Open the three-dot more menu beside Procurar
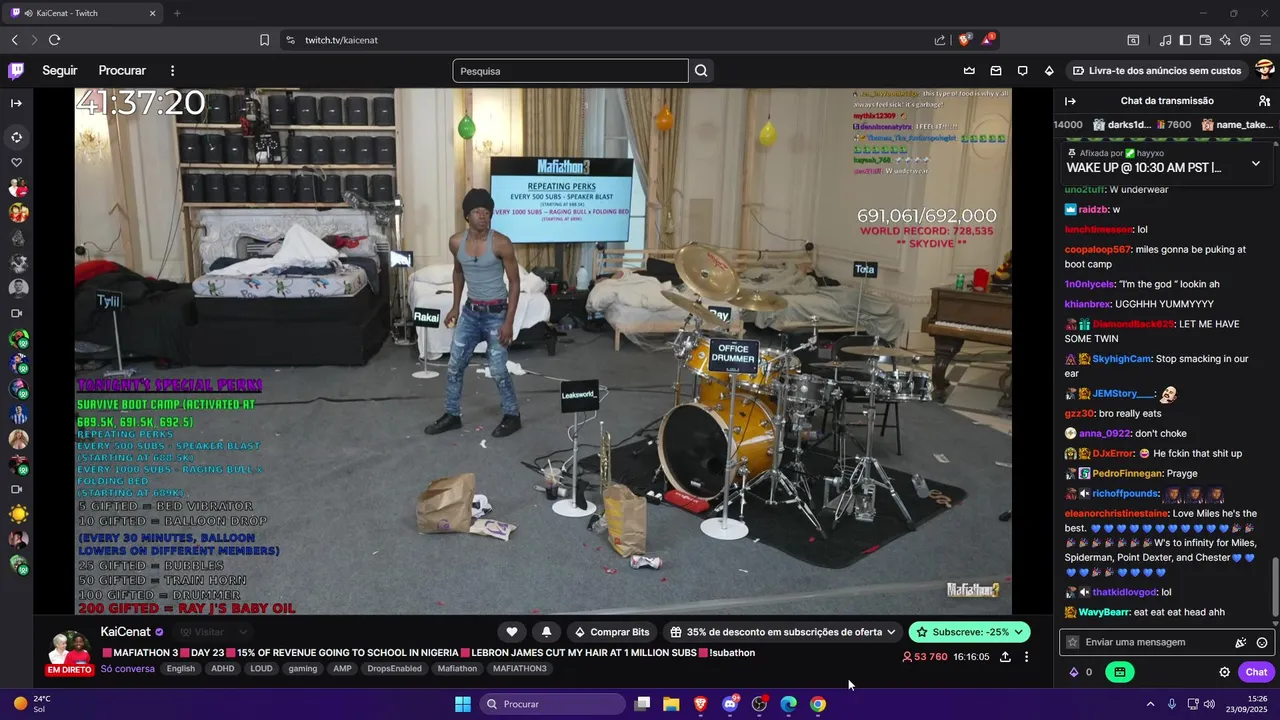This screenshot has width=1280, height=720. coord(172,71)
